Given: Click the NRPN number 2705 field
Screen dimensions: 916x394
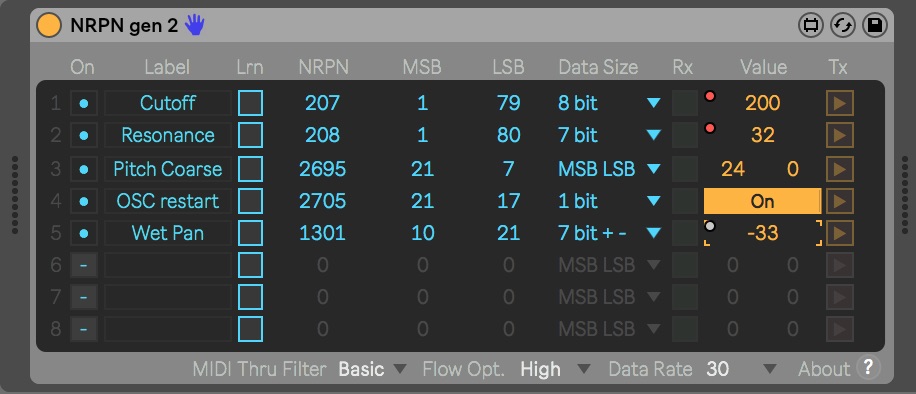Looking at the screenshot, I should [322, 201].
